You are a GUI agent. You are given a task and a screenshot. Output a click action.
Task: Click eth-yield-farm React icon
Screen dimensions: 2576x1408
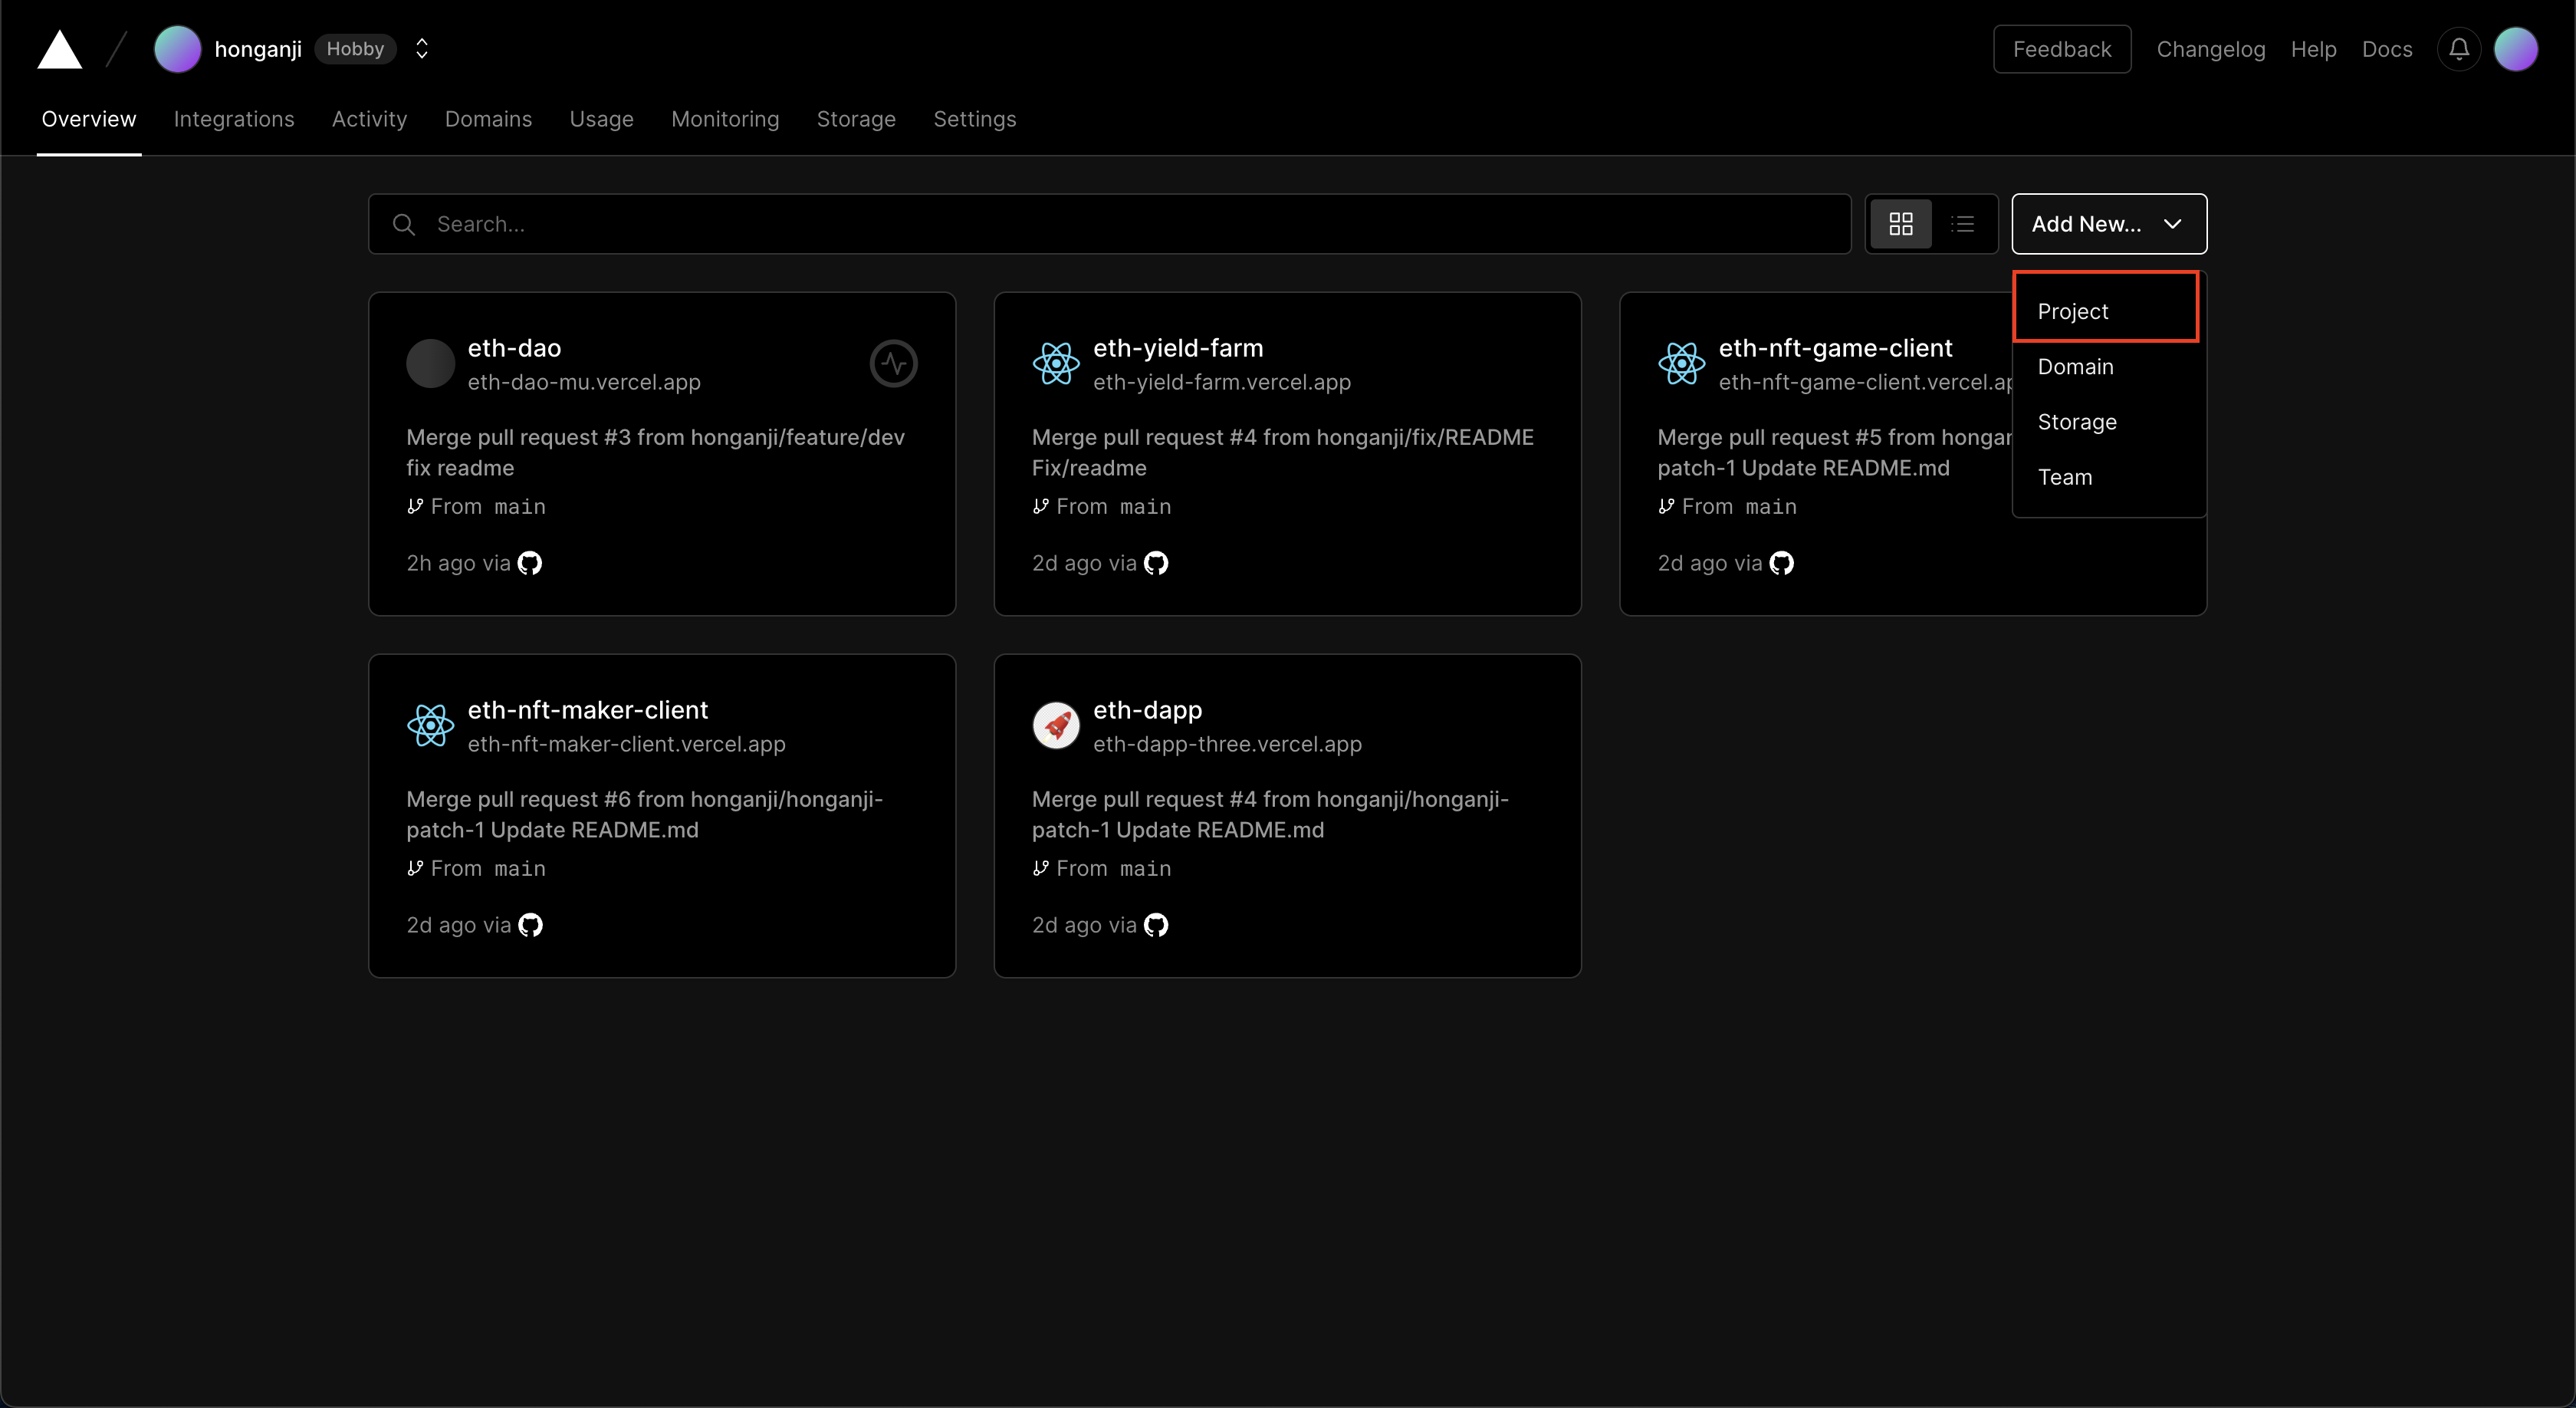[1056, 363]
